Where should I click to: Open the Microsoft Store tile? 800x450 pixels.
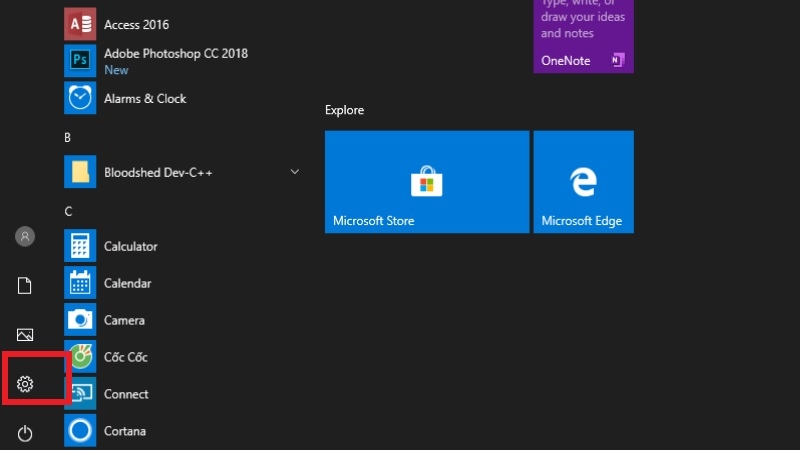[x=427, y=182]
